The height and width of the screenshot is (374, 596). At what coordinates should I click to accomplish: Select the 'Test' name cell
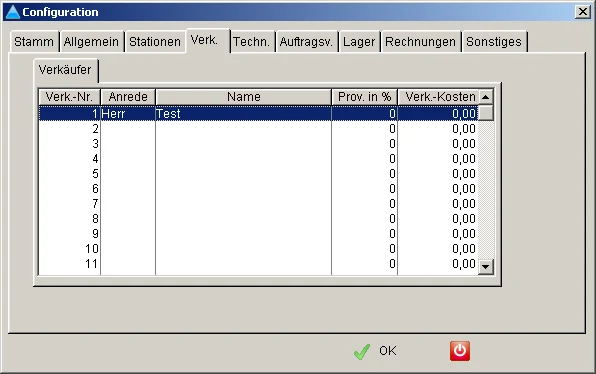244,114
